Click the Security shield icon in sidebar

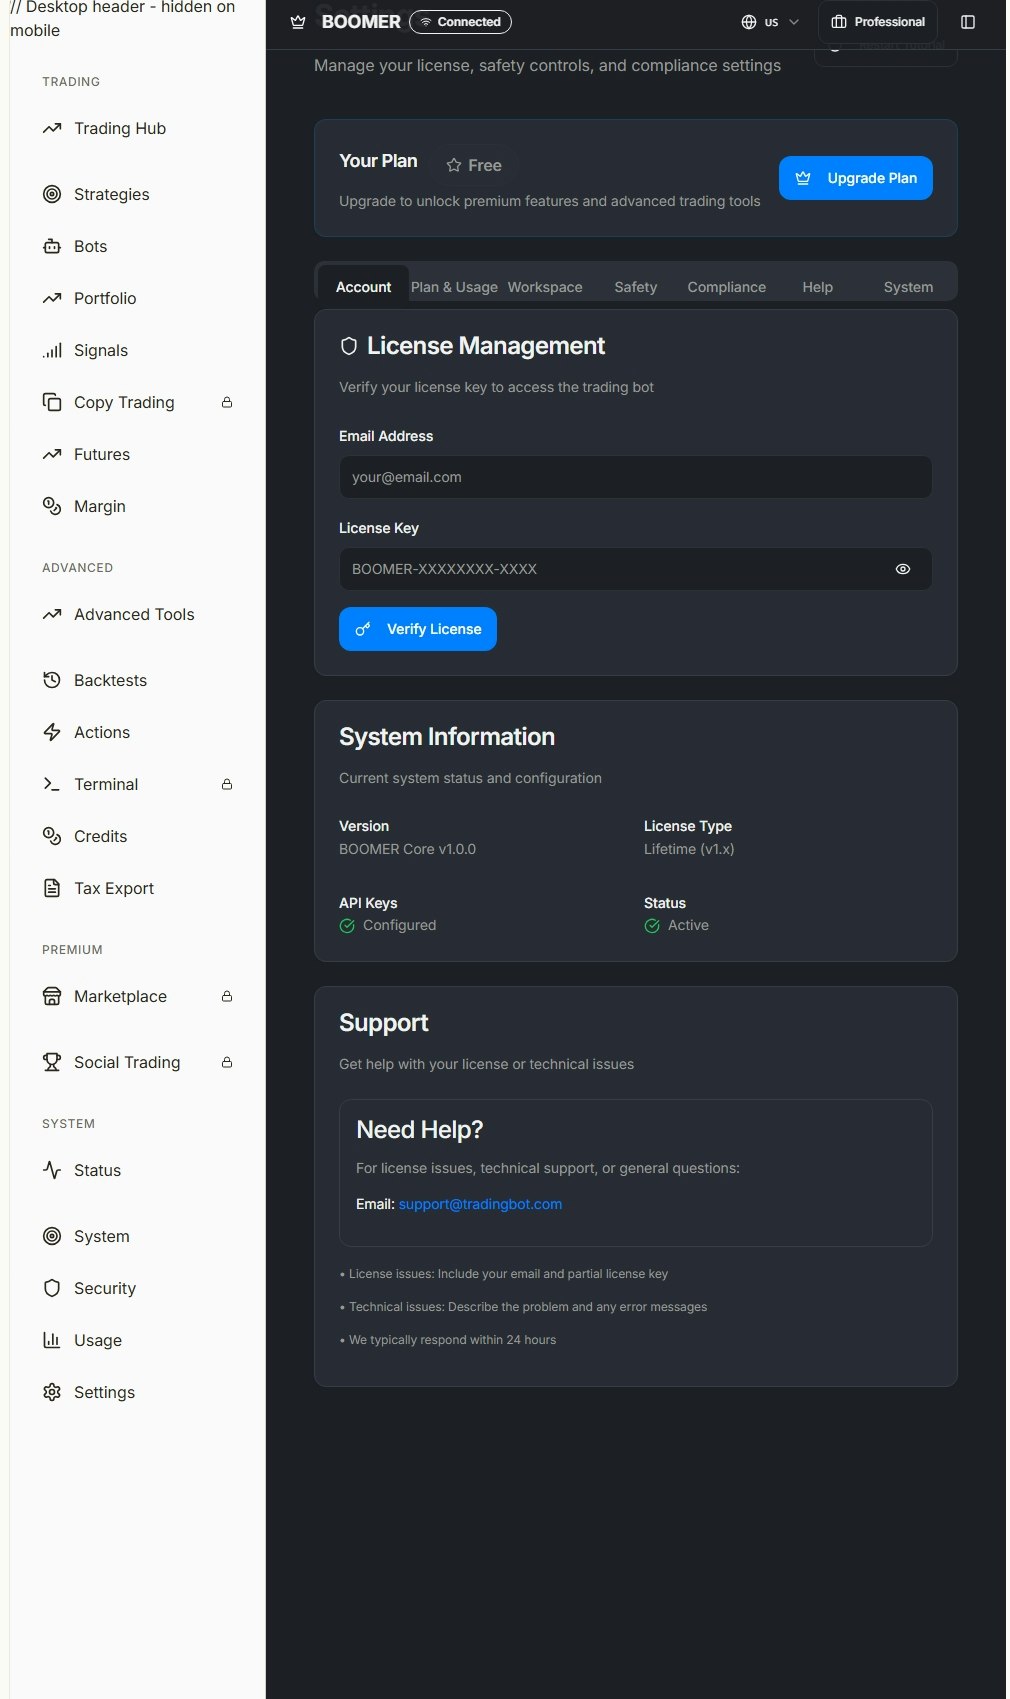[x=52, y=1288]
